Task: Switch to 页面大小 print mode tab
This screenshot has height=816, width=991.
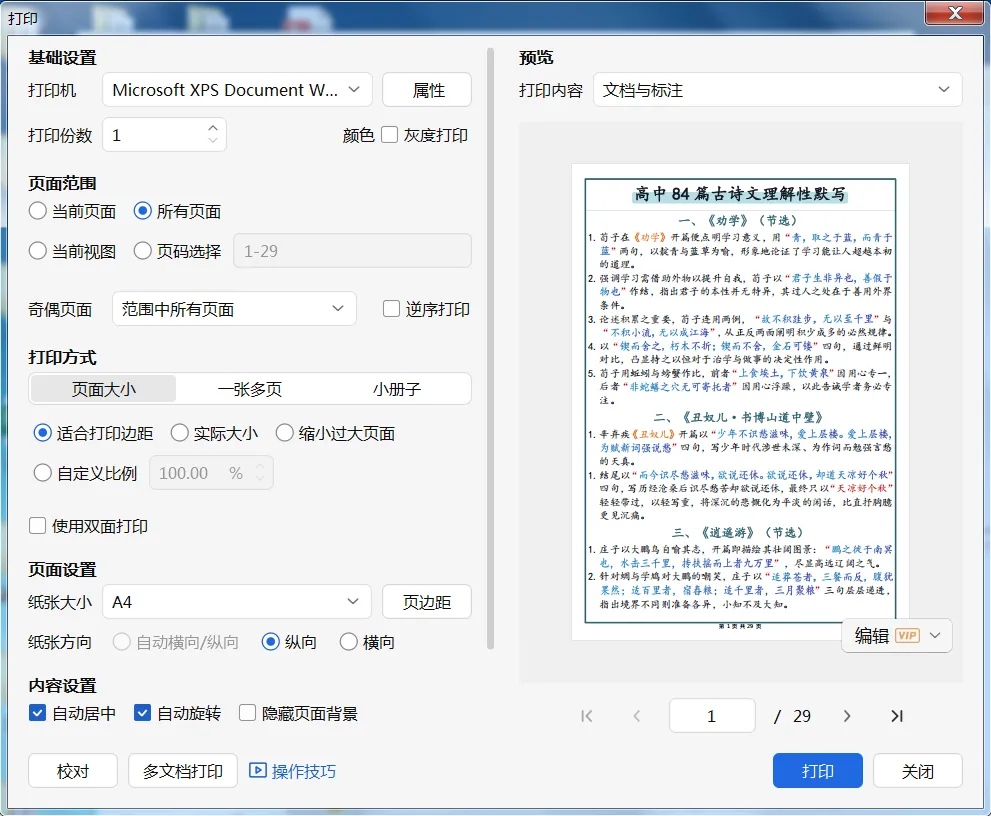Action: pos(104,389)
